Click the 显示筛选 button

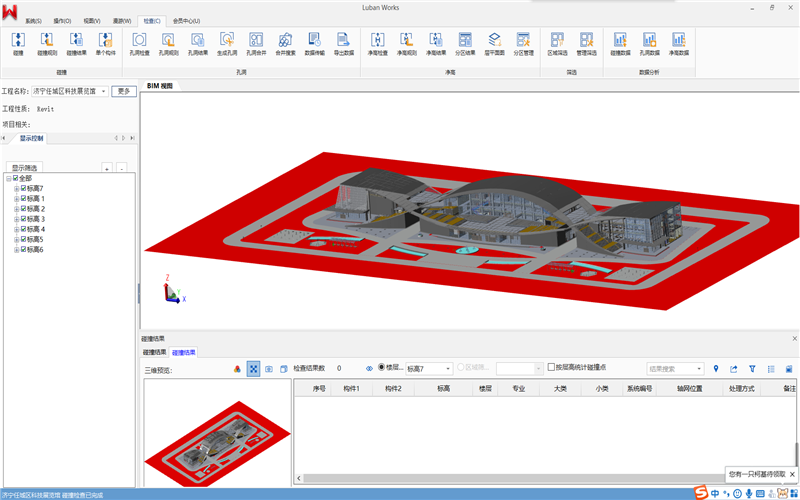[24, 167]
